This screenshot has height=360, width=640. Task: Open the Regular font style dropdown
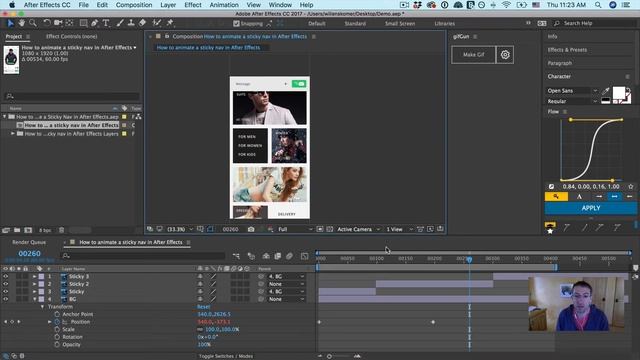[x=572, y=101]
